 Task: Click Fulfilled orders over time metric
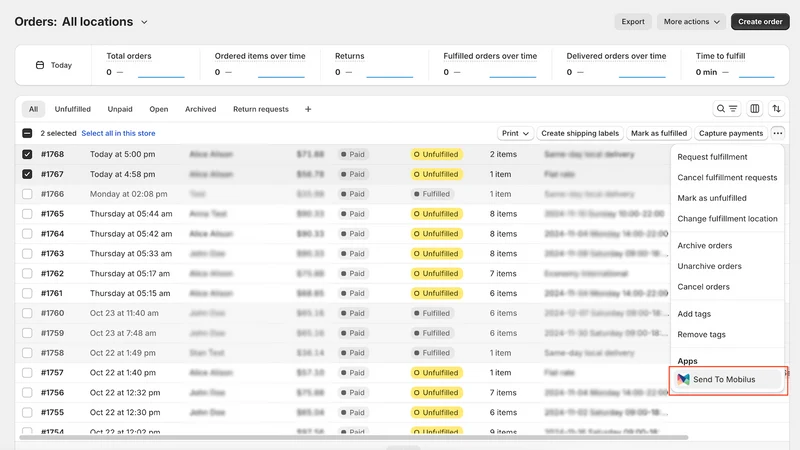click(490, 64)
